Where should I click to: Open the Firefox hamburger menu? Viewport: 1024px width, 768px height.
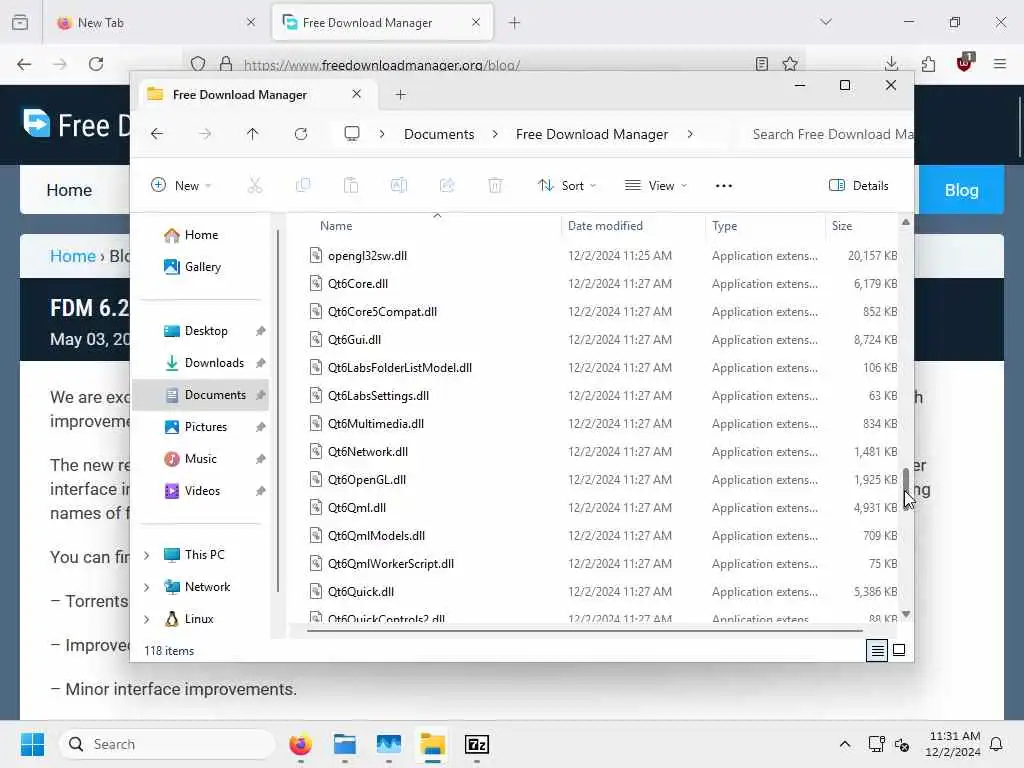tap(1000, 64)
